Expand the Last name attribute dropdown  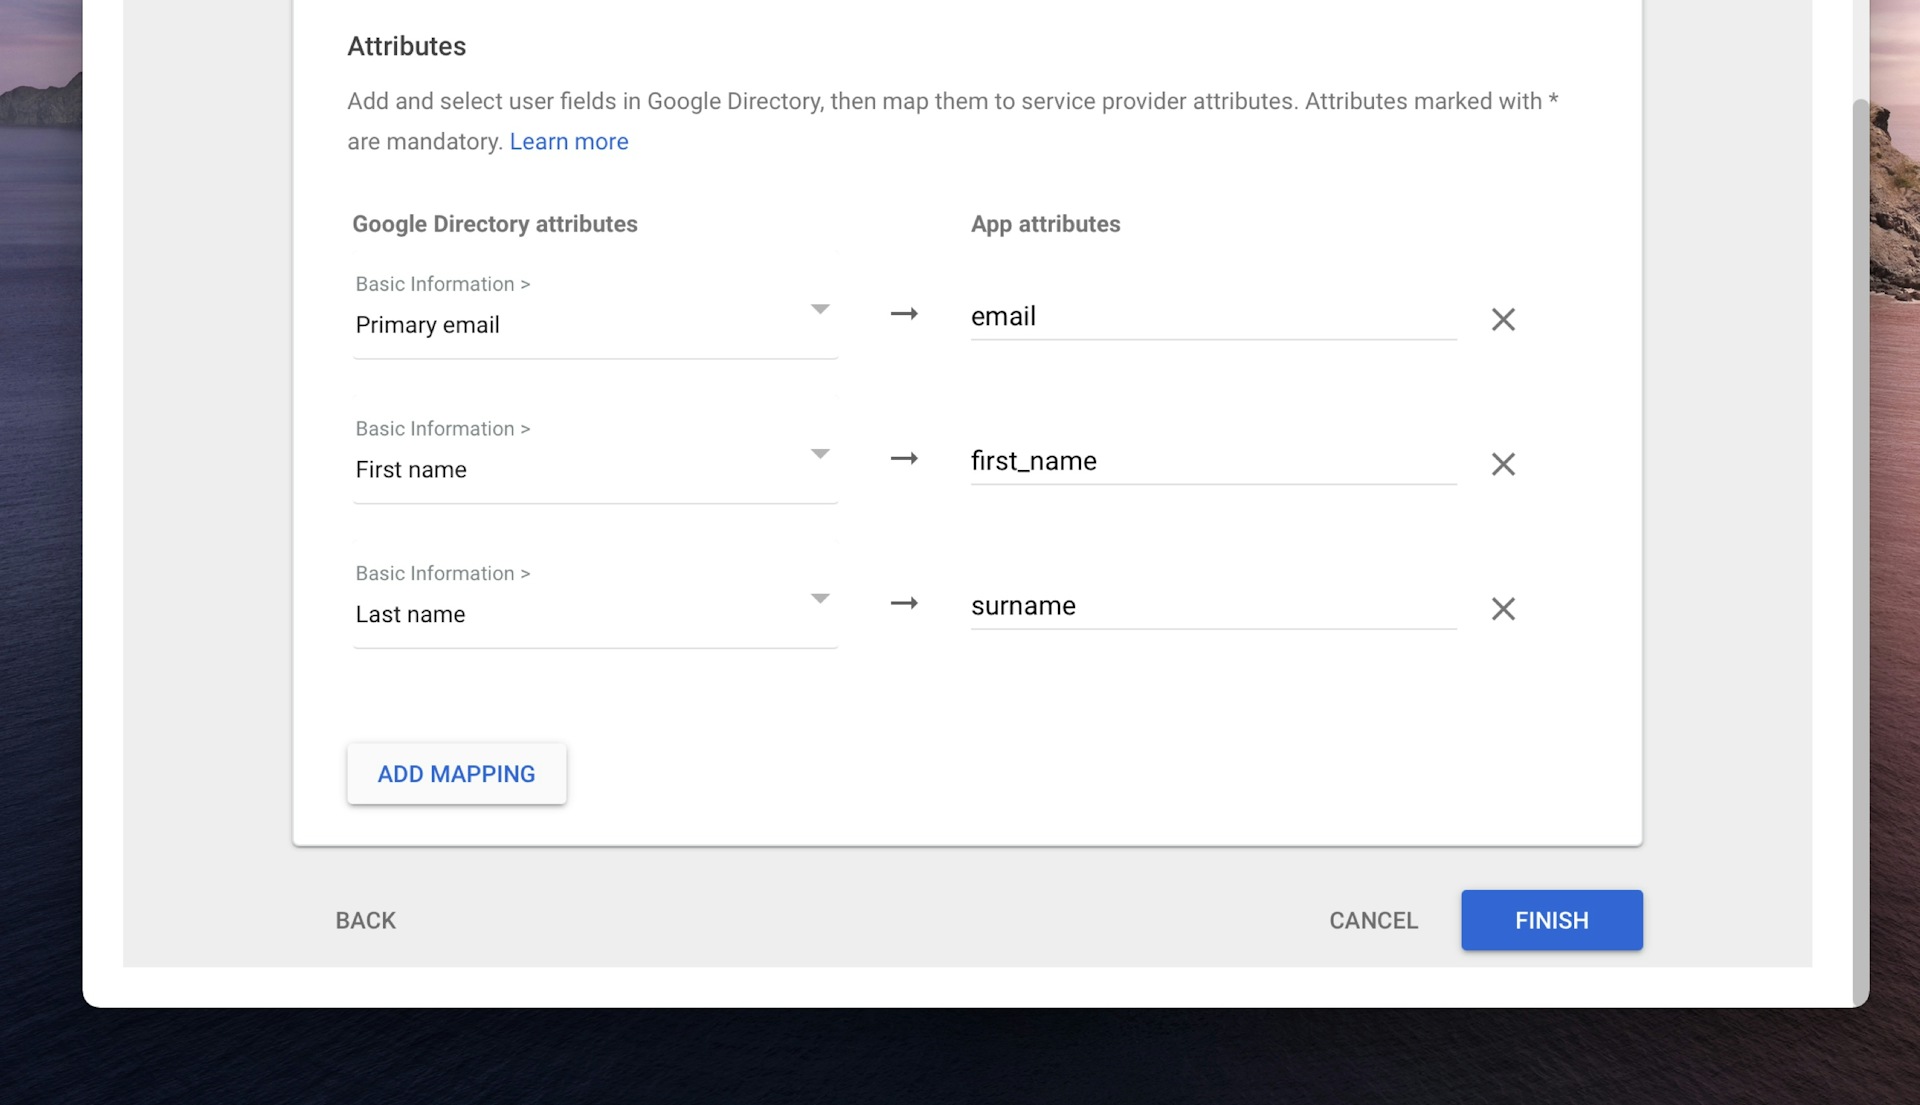coord(819,600)
